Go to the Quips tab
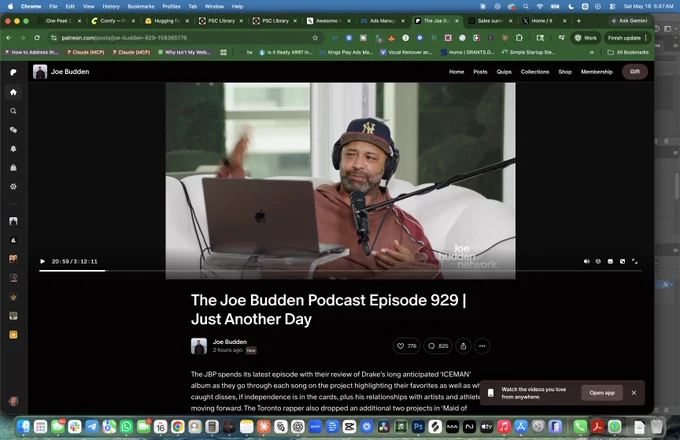The height and width of the screenshot is (440, 680). [504, 72]
